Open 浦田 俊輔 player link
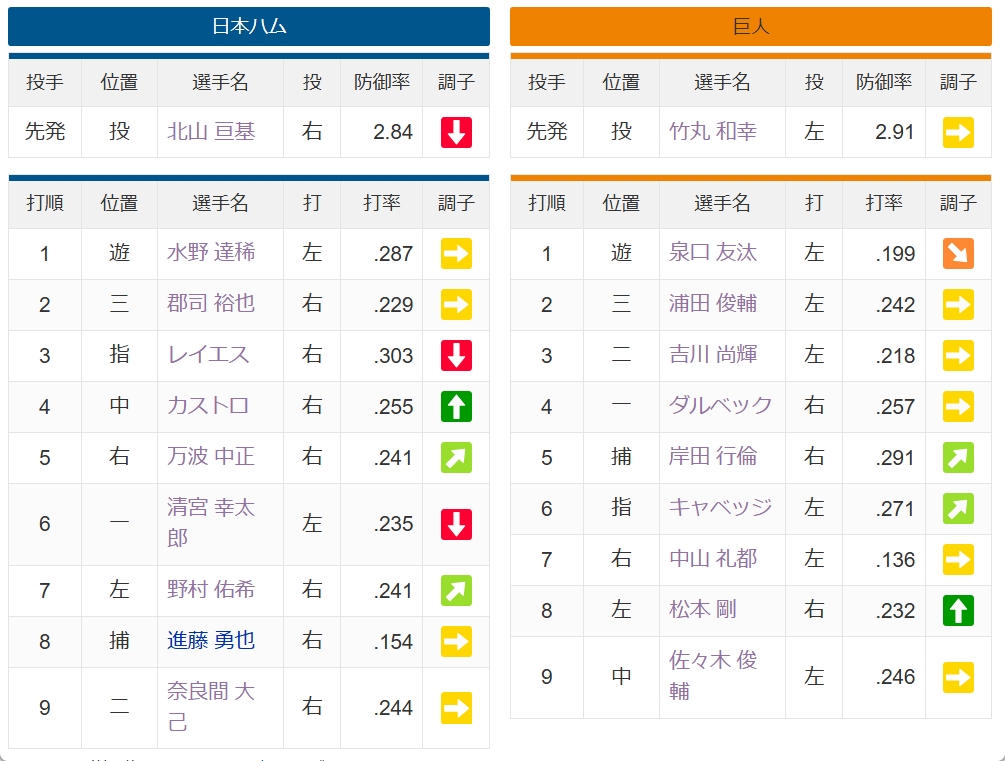This screenshot has height=761, width=1005. tap(713, 304)
